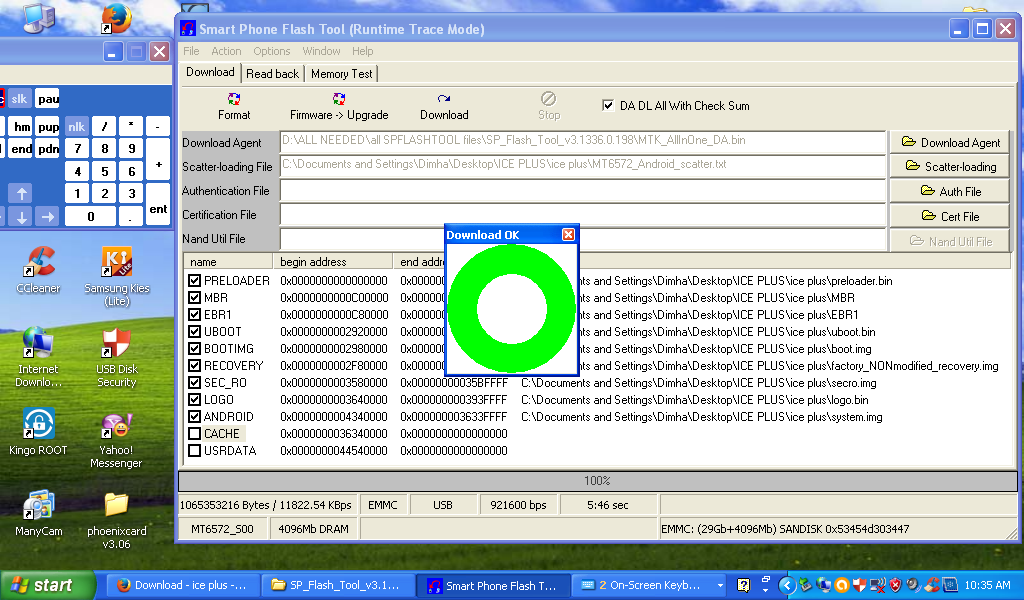Click the Safely Remove Hardware tray icon
This screenshot has height=600, width=1024.
coord(806,585)
